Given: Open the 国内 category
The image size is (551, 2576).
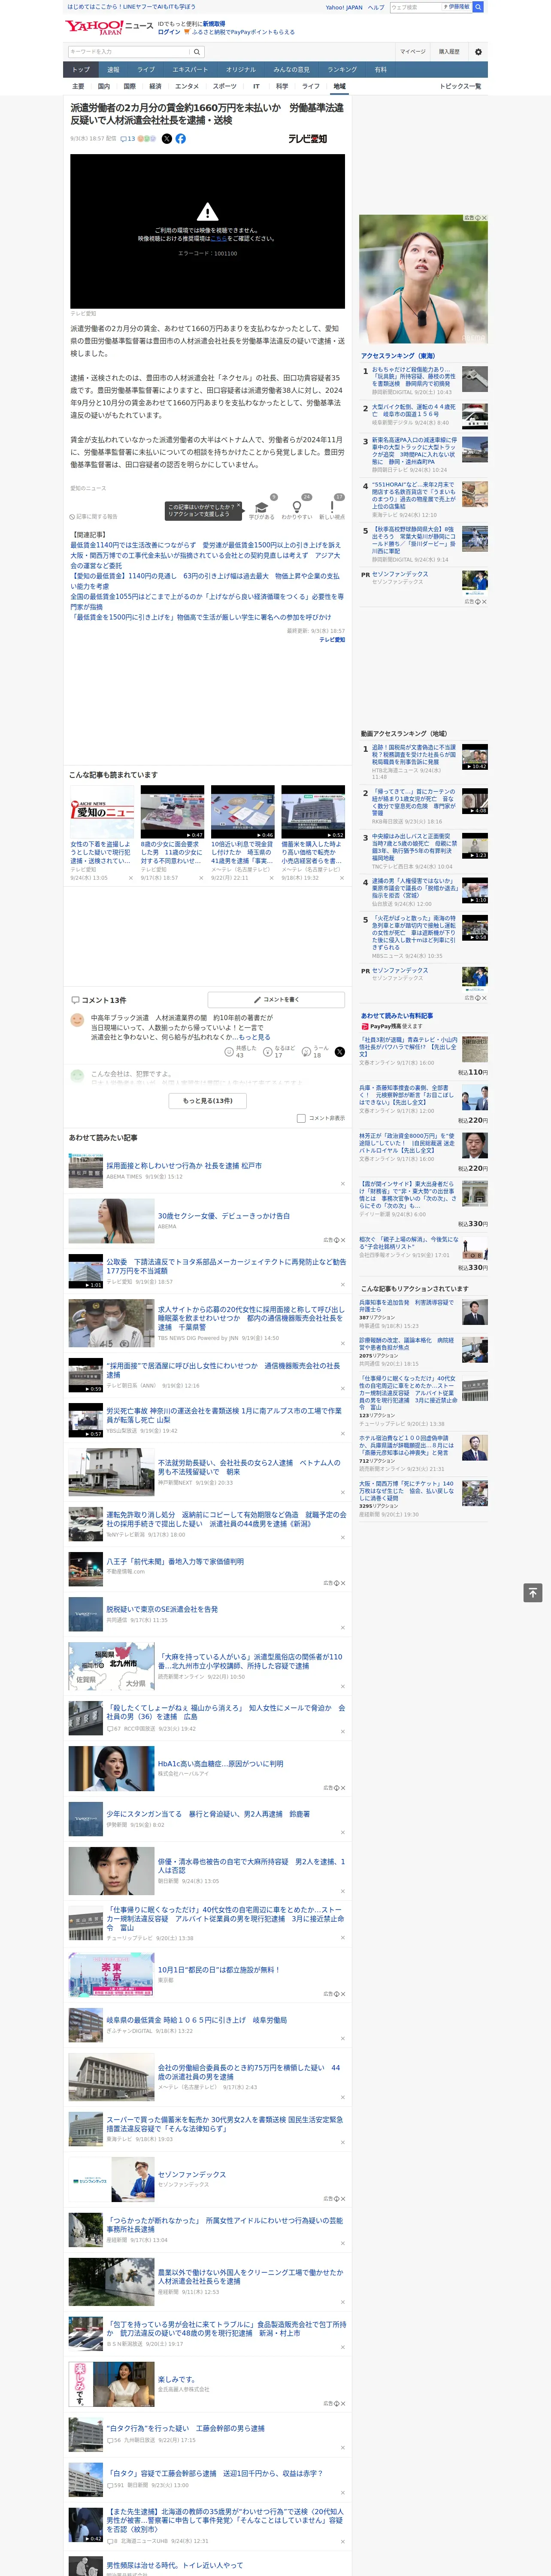Looking at the screenshot, I should click(x=104, y=86).
